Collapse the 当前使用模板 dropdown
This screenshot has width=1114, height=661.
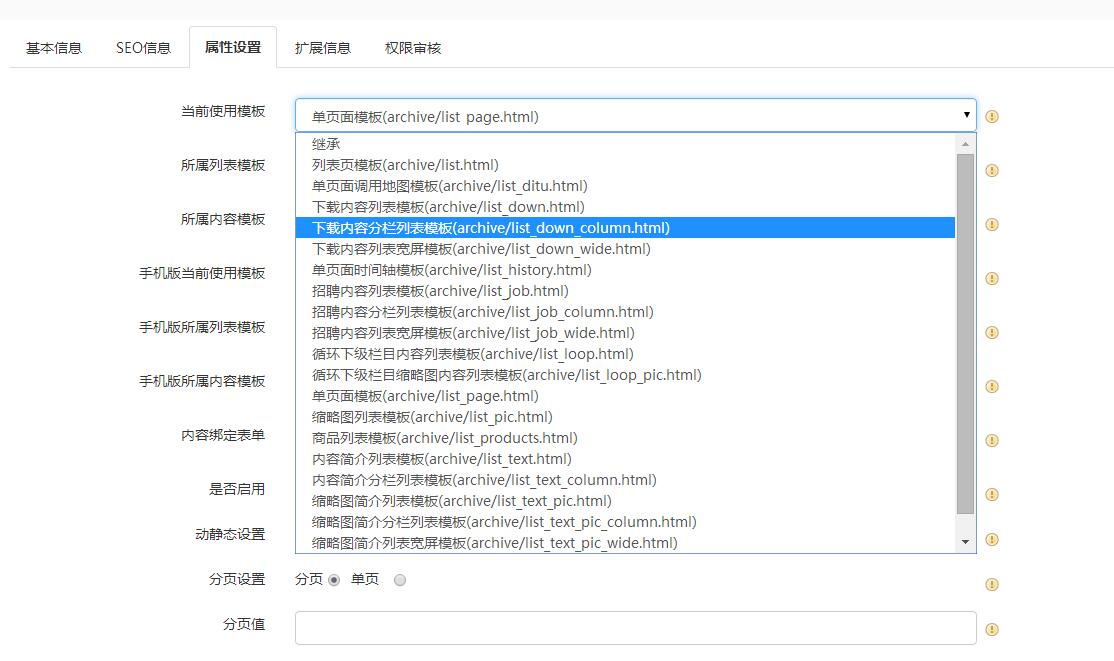pos(966,115)
